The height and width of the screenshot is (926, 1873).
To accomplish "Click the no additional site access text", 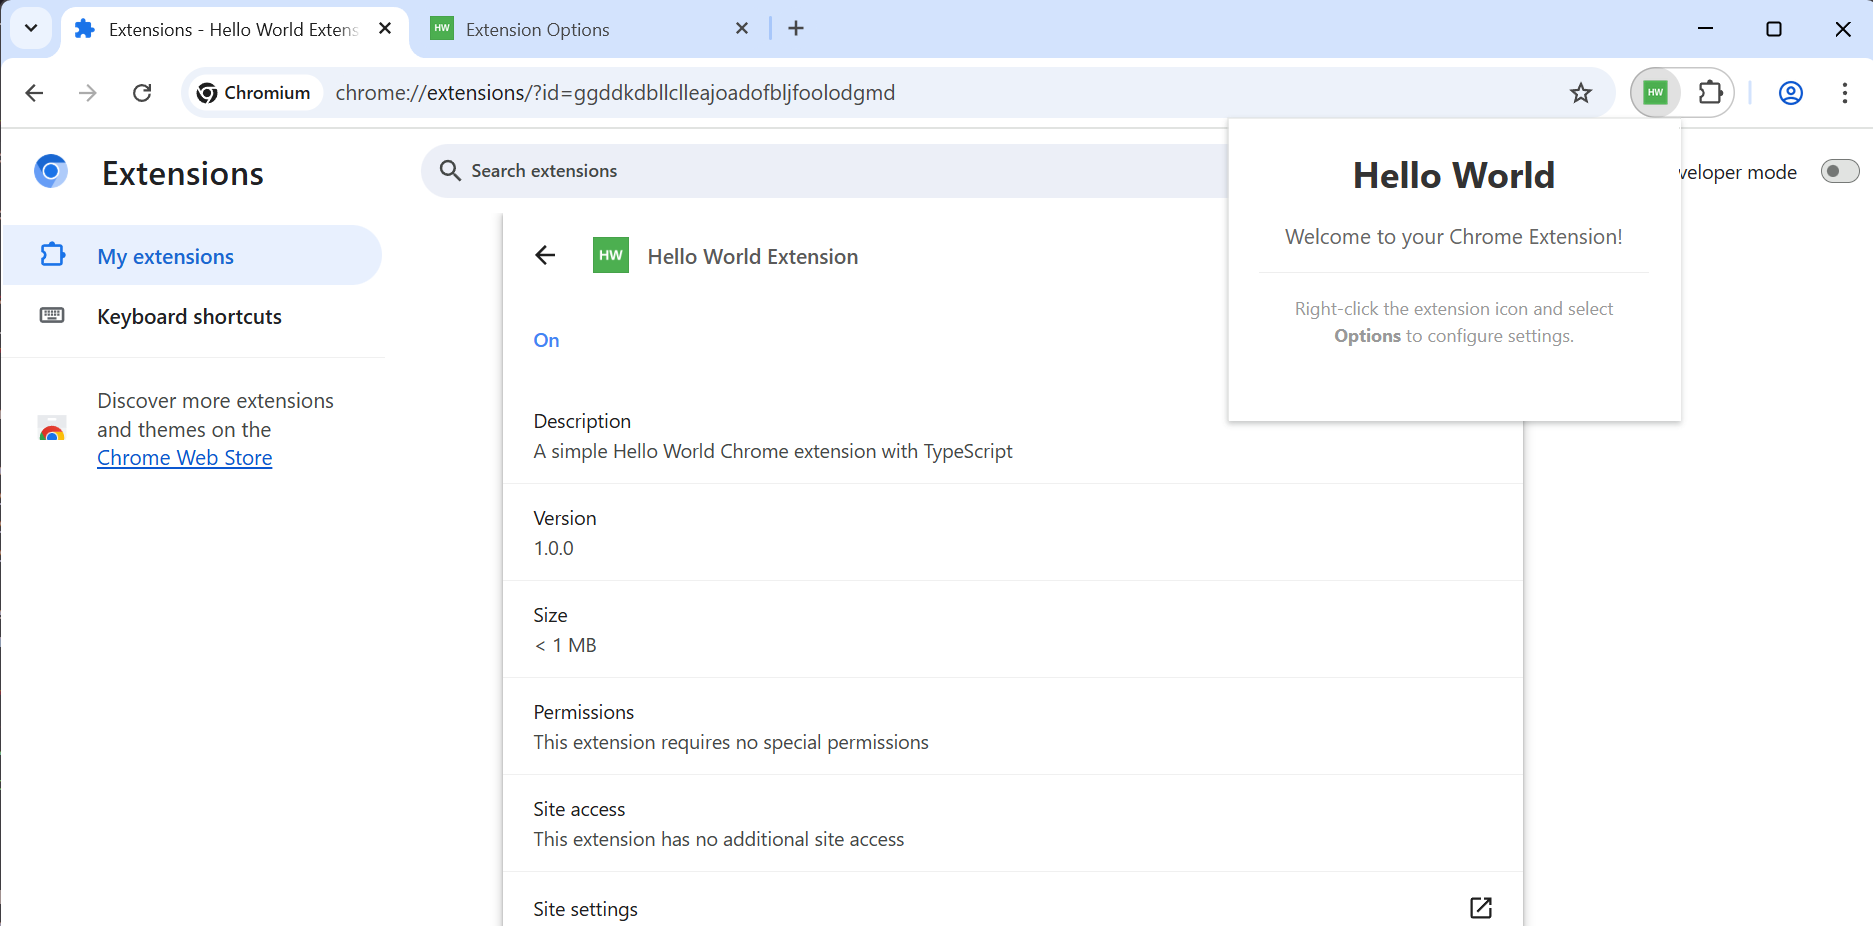I will click(x=719, y=840).
